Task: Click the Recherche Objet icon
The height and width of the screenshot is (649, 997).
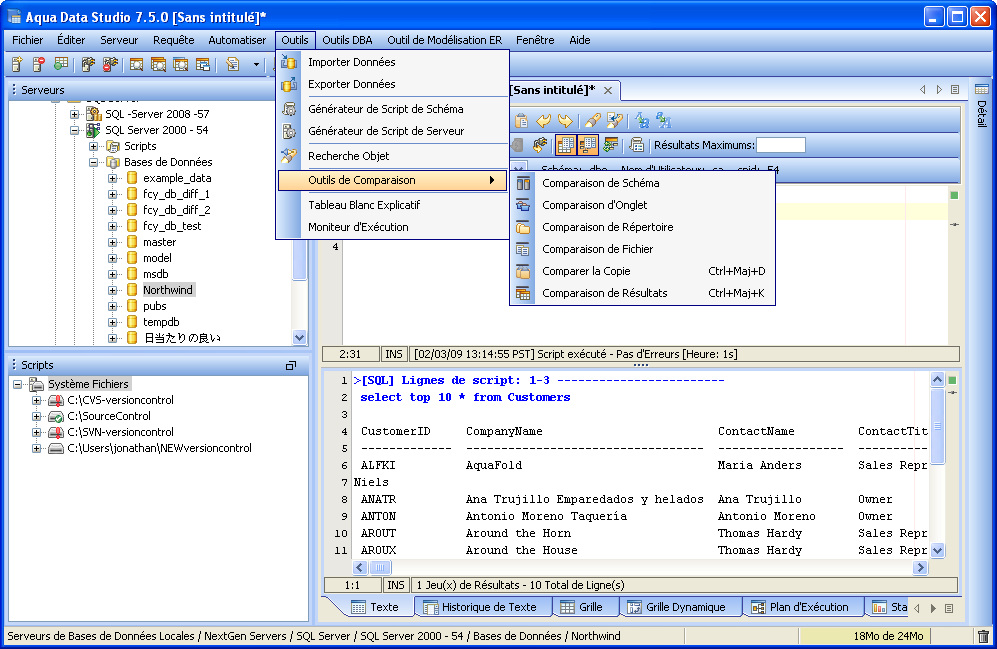Action: click(290, 156)
